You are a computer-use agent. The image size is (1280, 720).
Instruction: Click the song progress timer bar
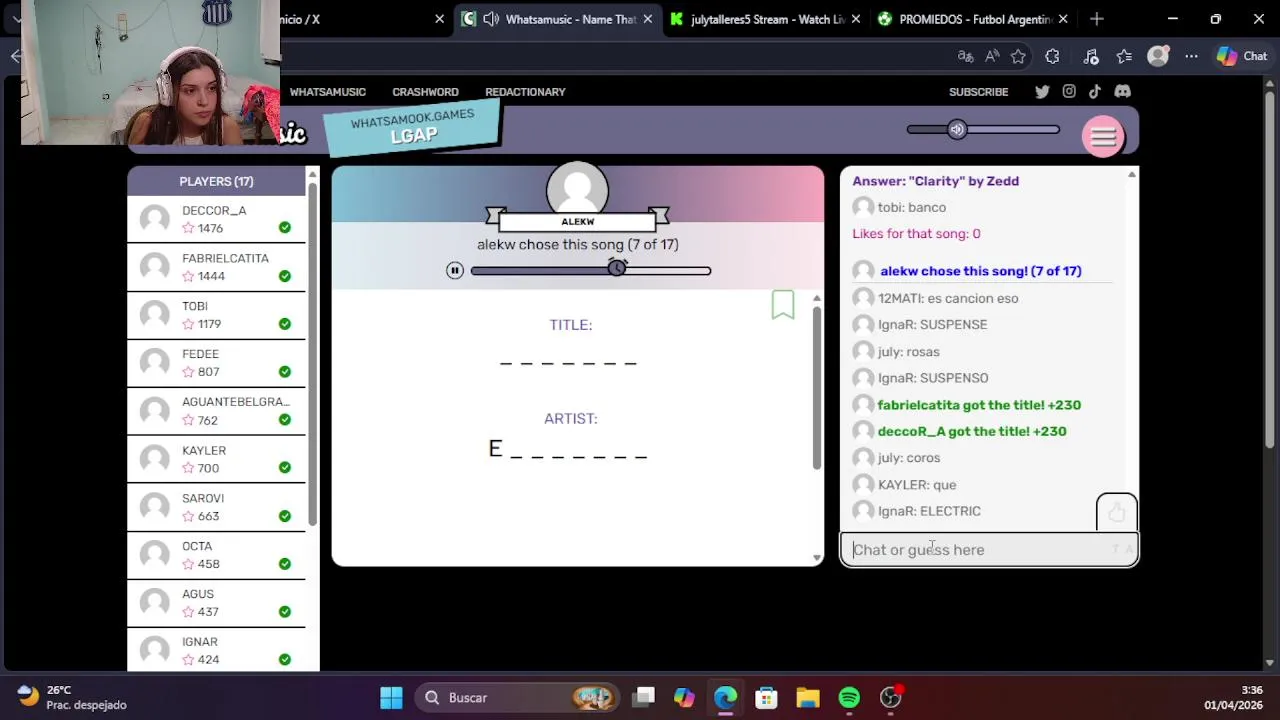590,270
